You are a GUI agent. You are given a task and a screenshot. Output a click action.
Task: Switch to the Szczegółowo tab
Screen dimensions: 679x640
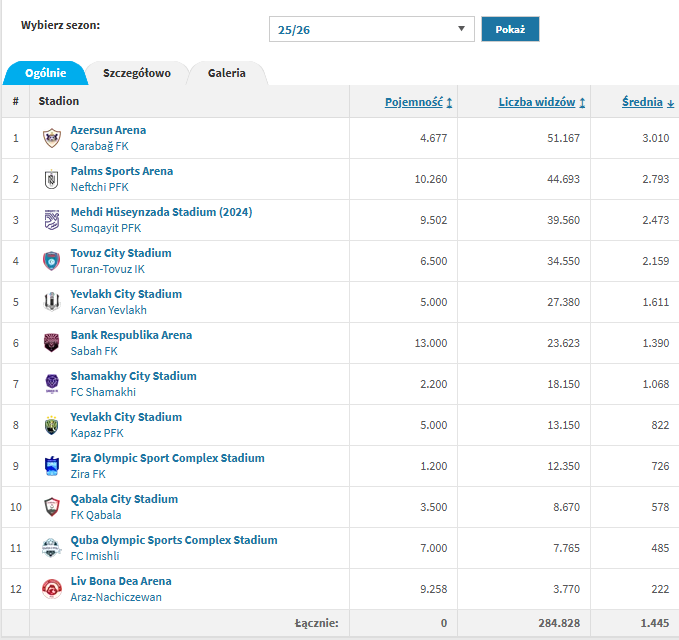tap(137, 73)
